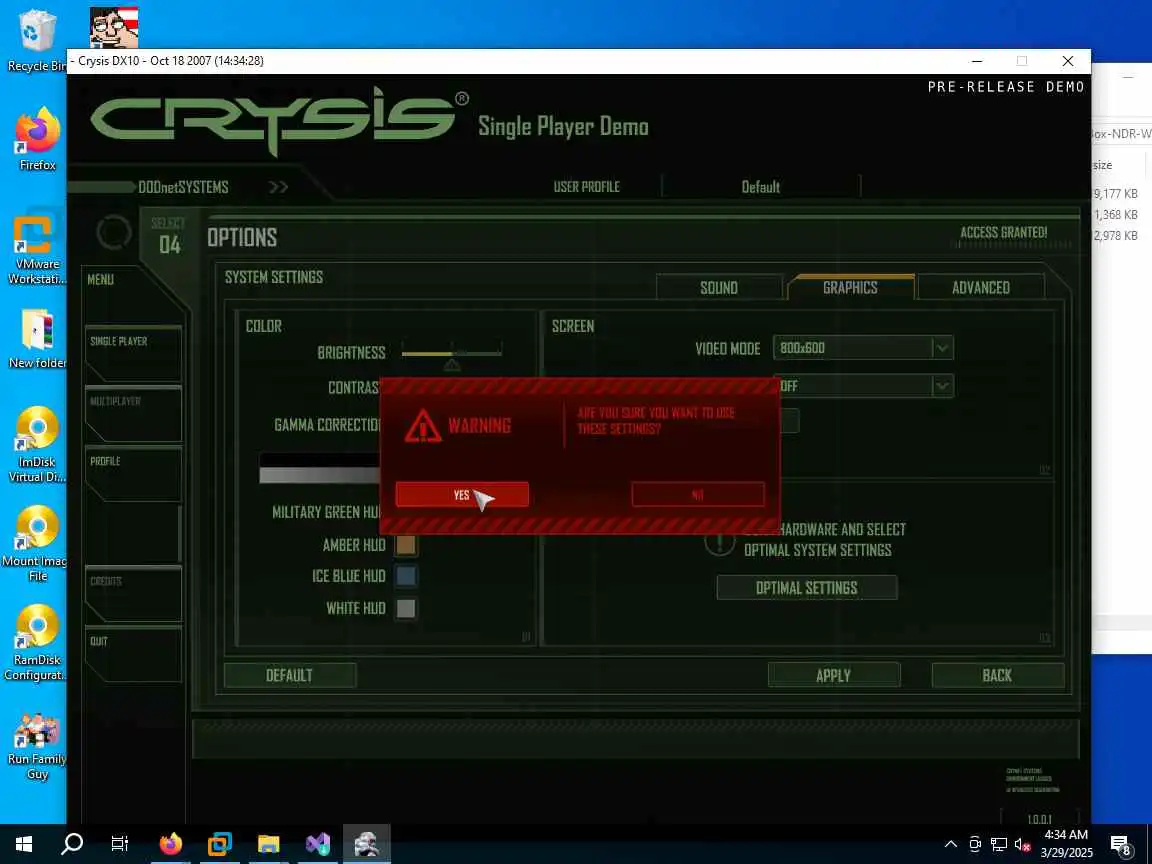The width and height of the screenshot is (1152, 864).
Task: Click the muted volume tray icon
Action: click(1023, 844)
